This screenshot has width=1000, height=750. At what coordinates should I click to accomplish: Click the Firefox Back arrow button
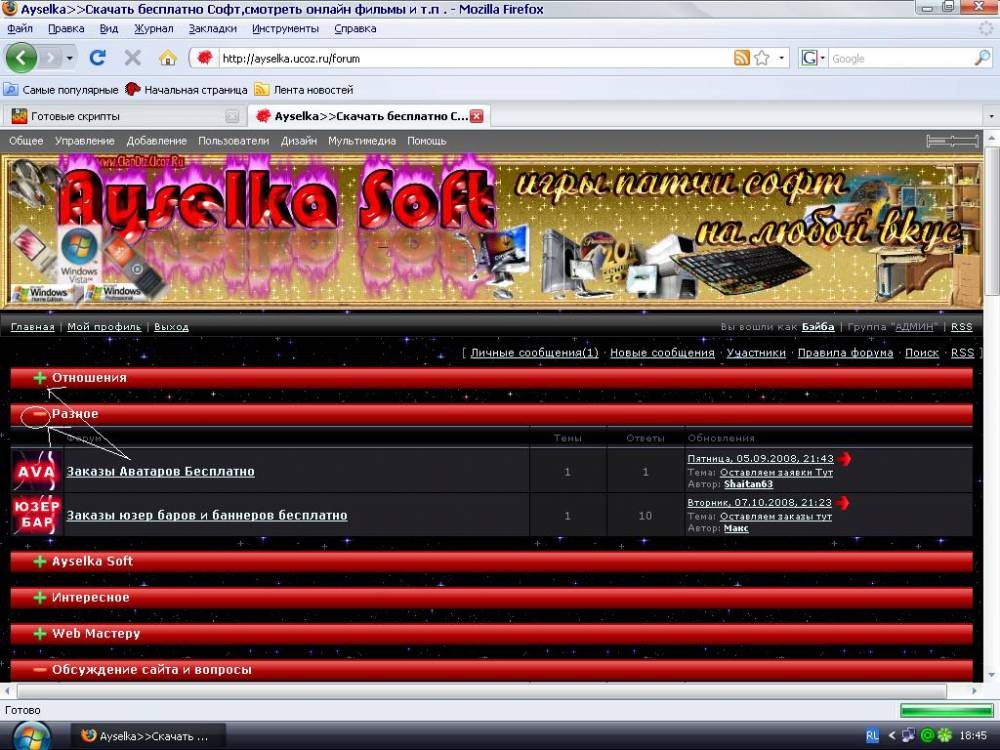click(22, 58)
